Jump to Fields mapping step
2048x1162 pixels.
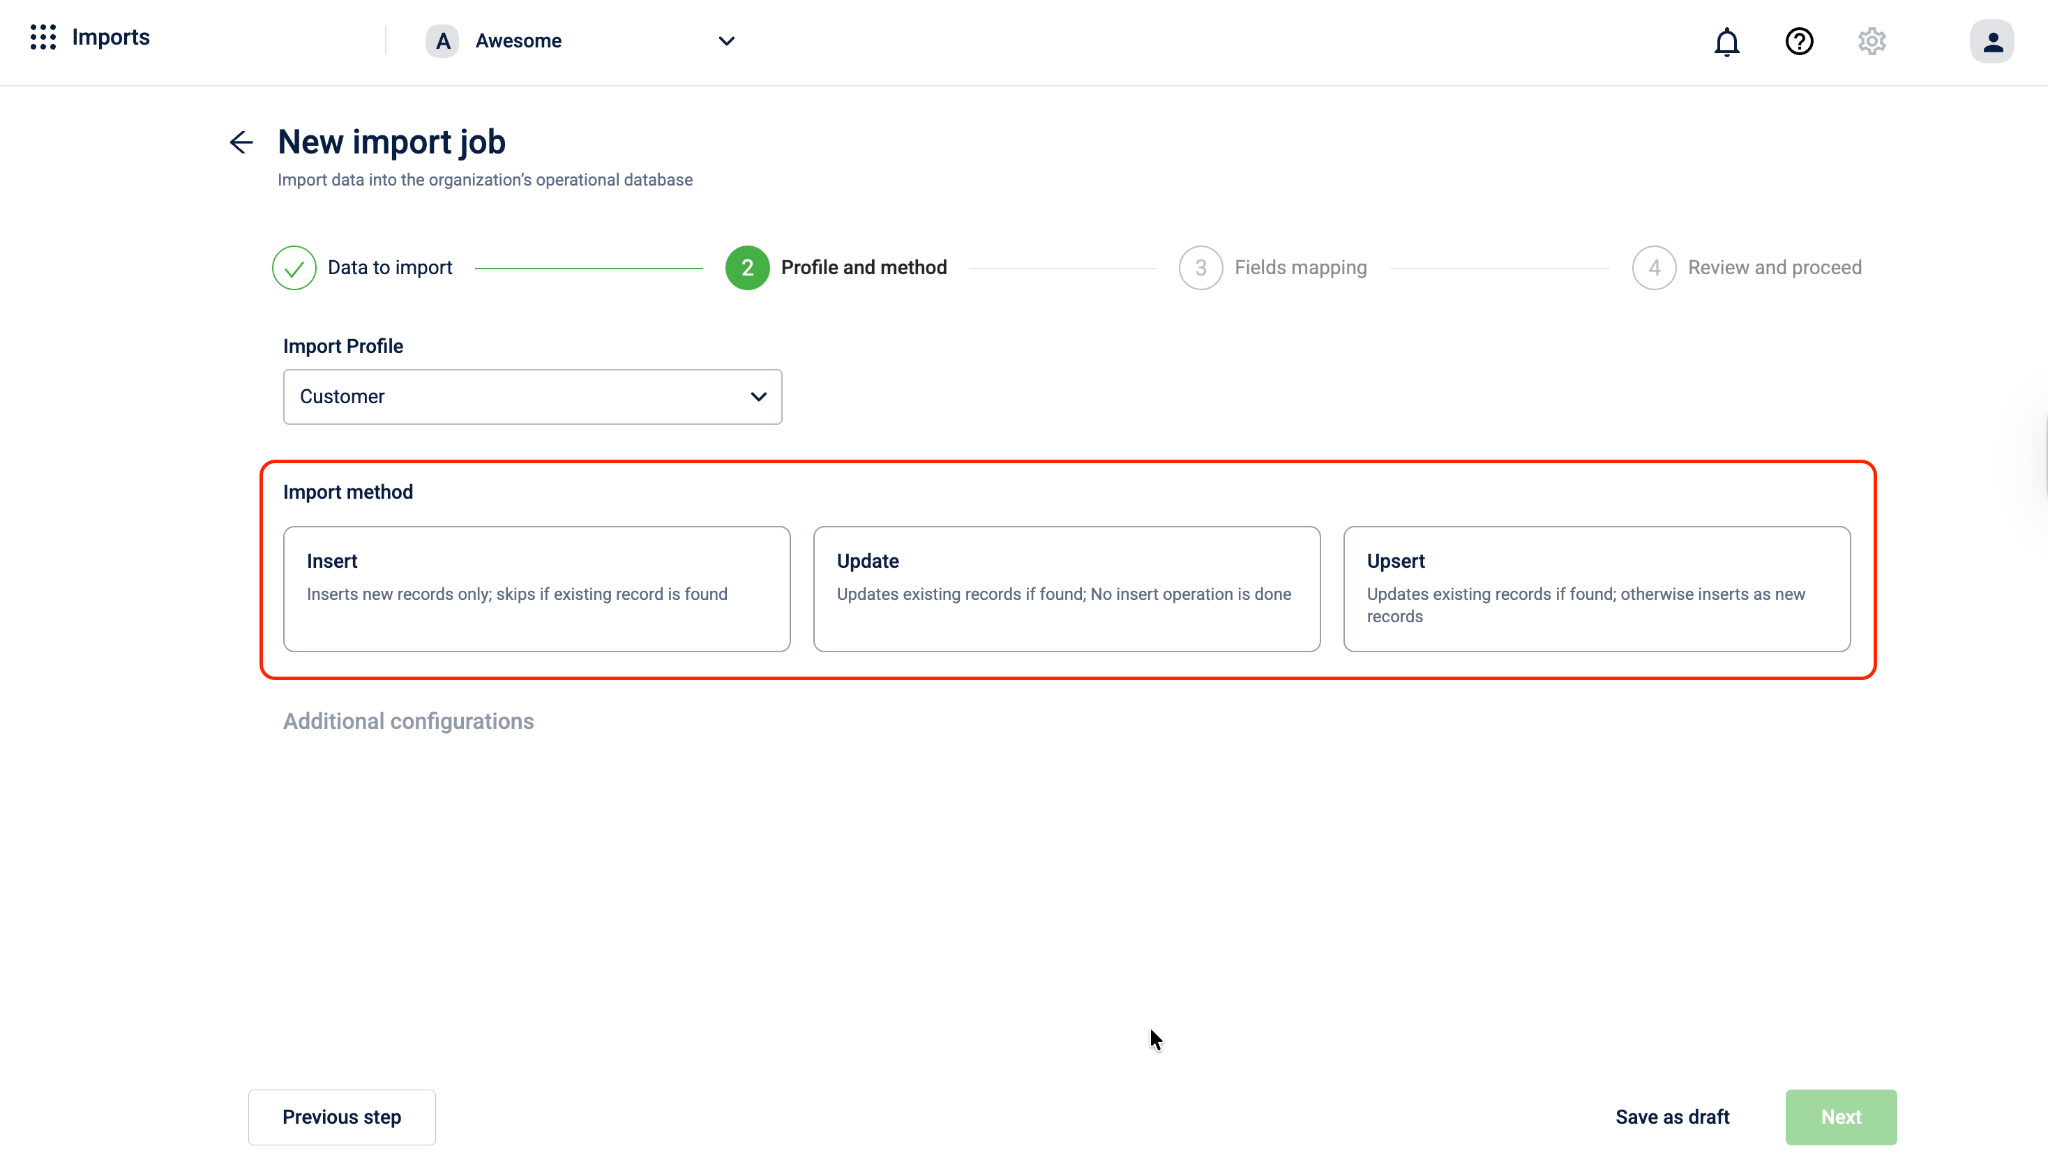tap(1299, 268)
